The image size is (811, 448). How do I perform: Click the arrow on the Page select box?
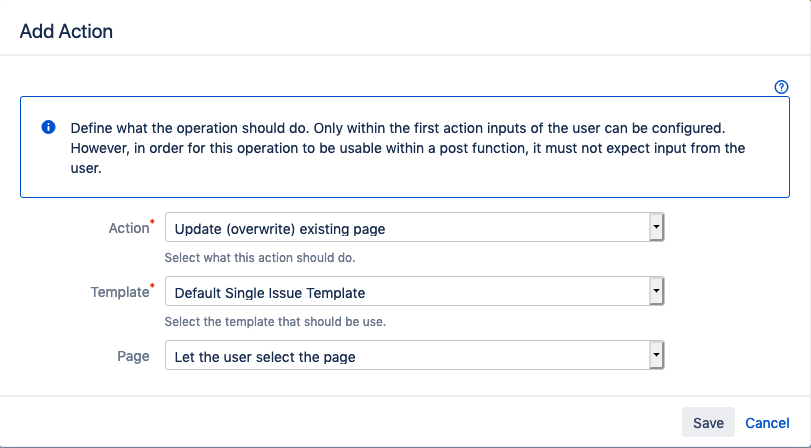[656, 356]
